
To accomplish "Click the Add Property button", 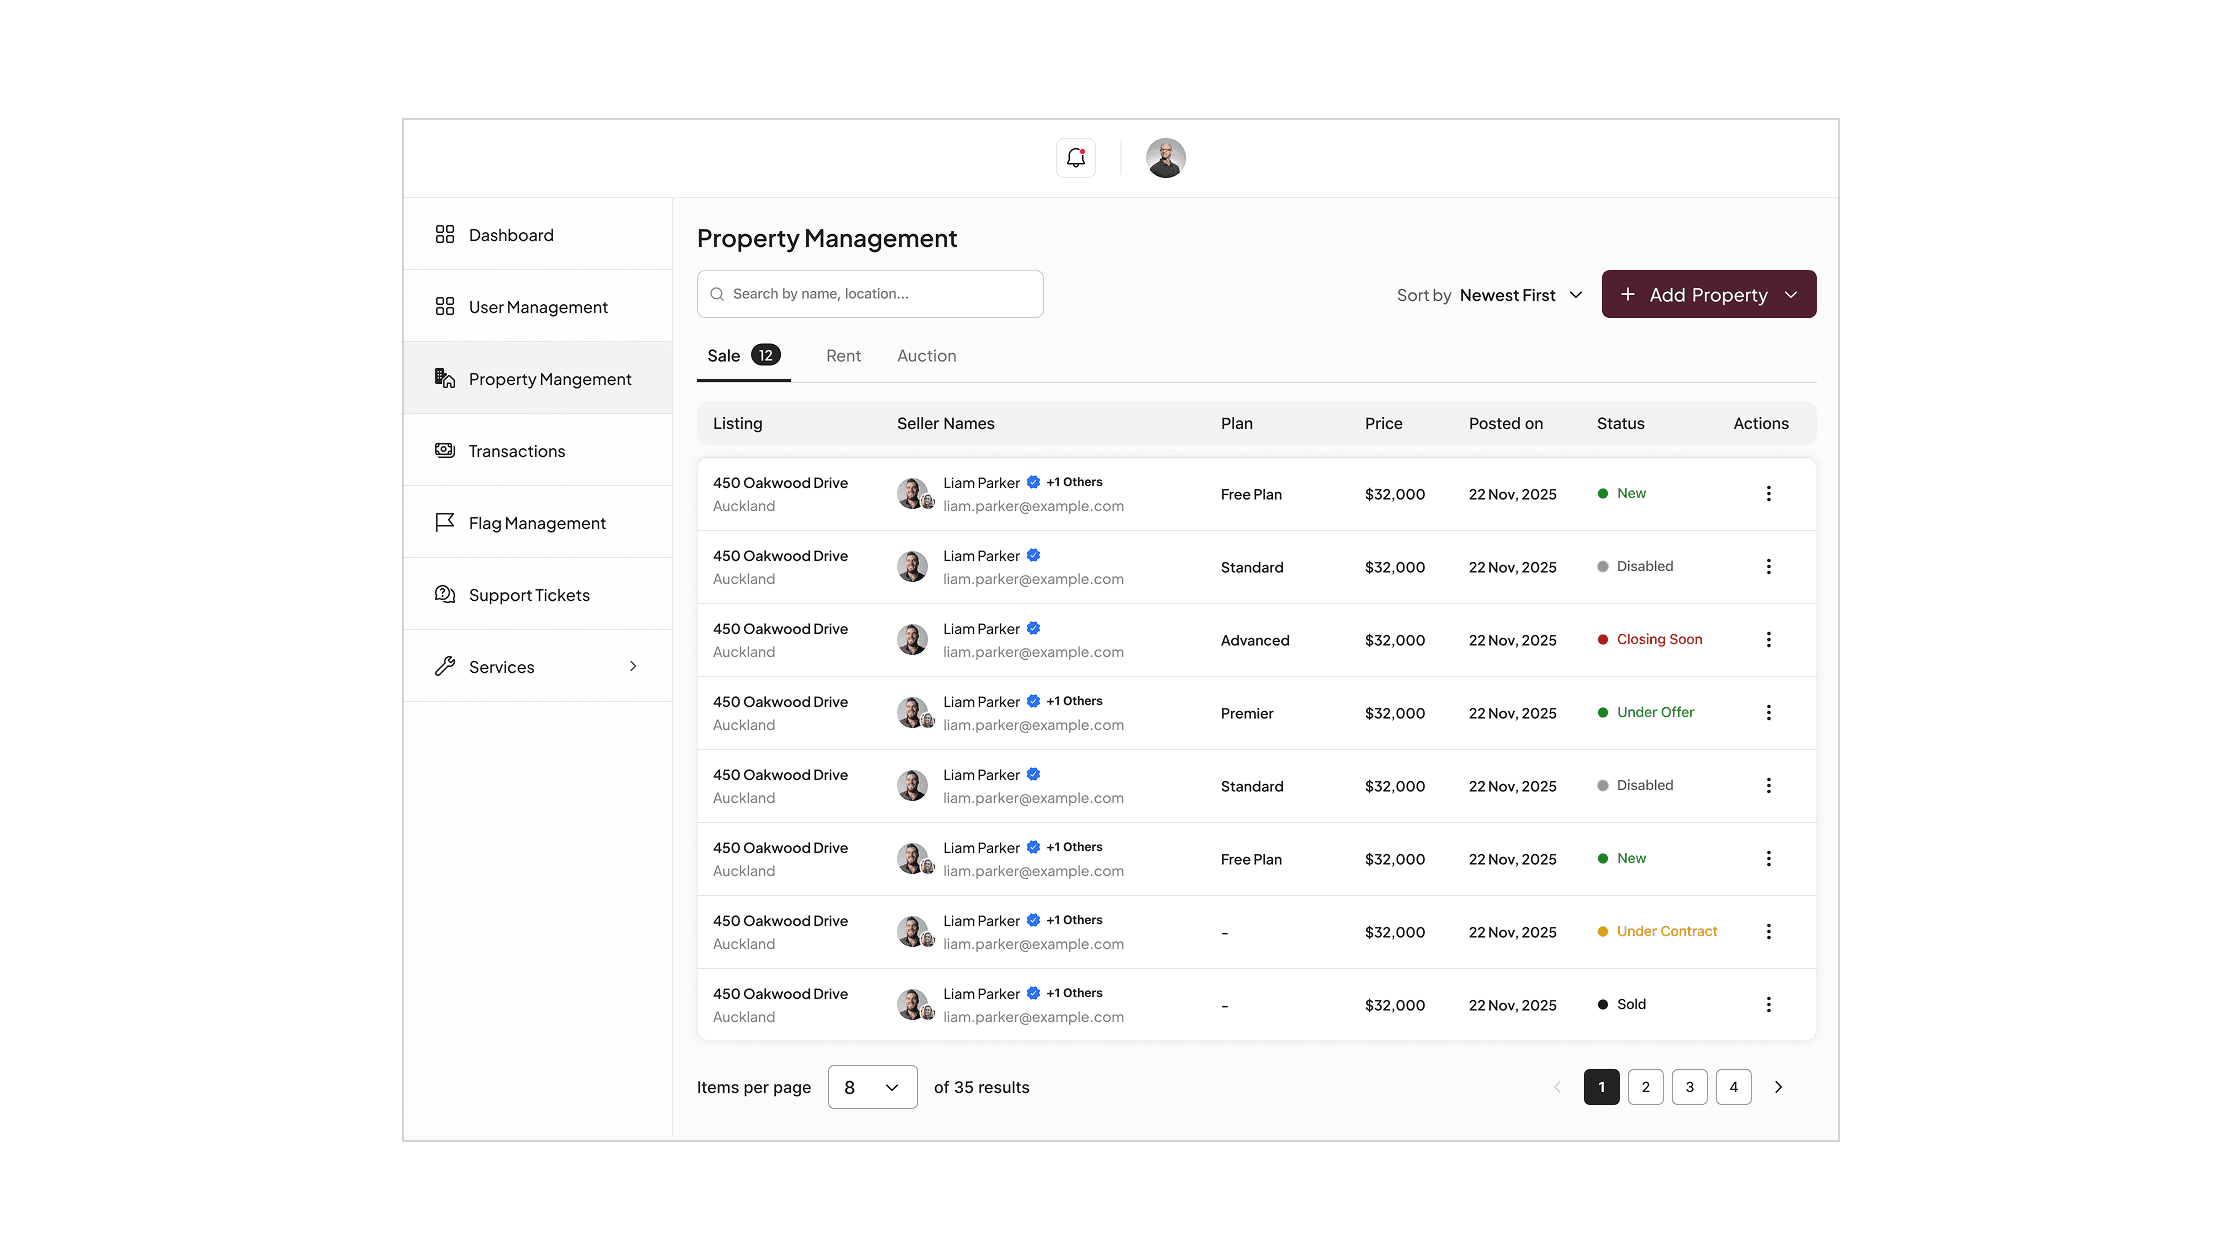I will 1709,294.
